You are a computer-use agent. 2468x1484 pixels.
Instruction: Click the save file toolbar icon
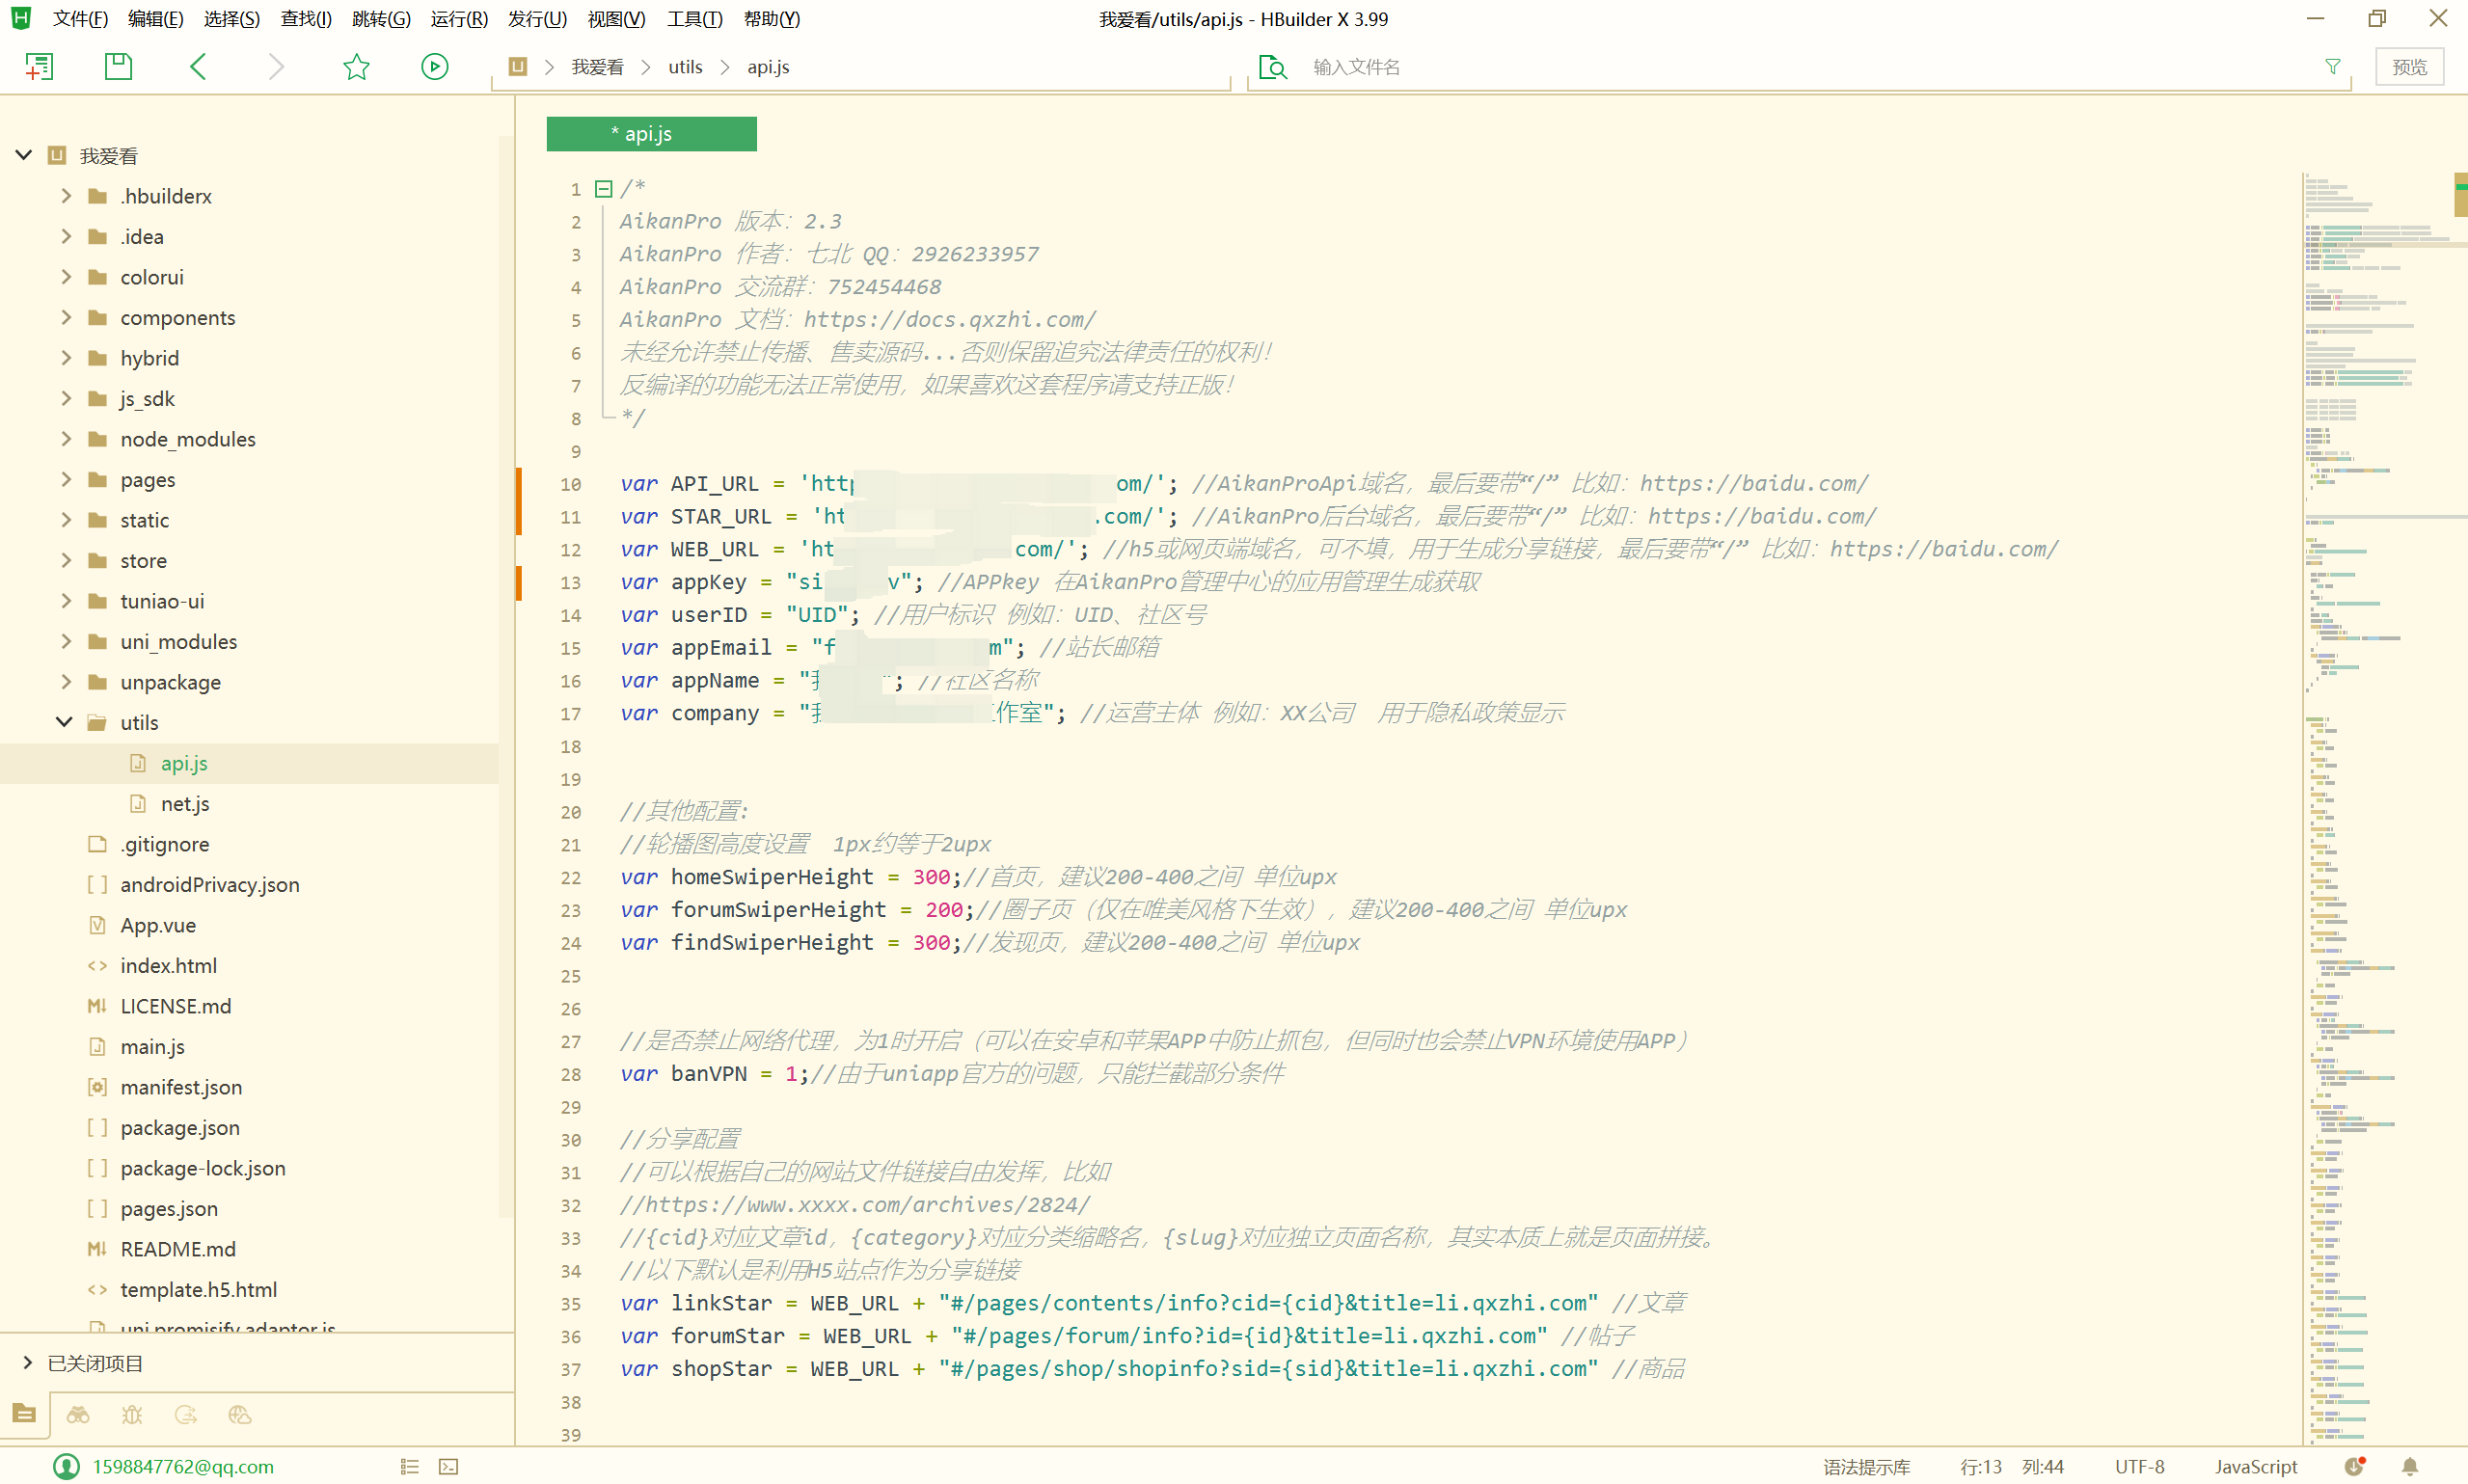pos(118,67)
